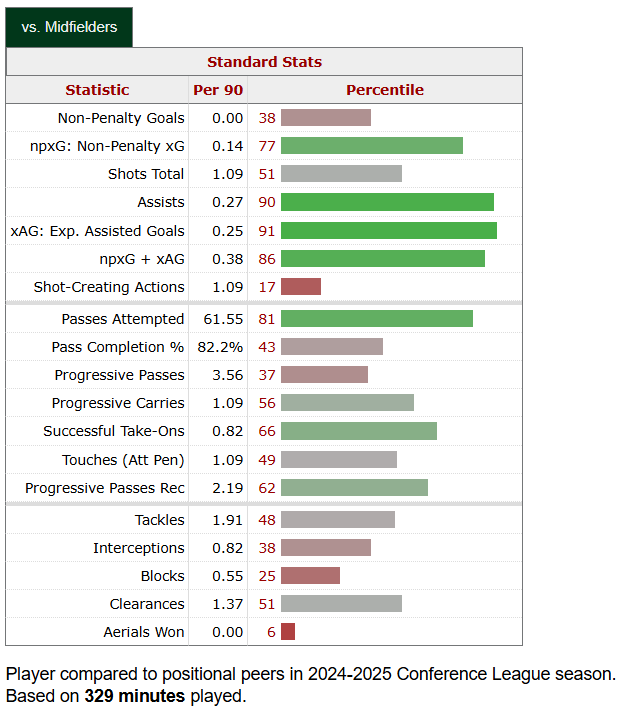Screen dimensions: 629x708
Task: Click the Shot-Creating Actions red bar
Action: point(301,287)
